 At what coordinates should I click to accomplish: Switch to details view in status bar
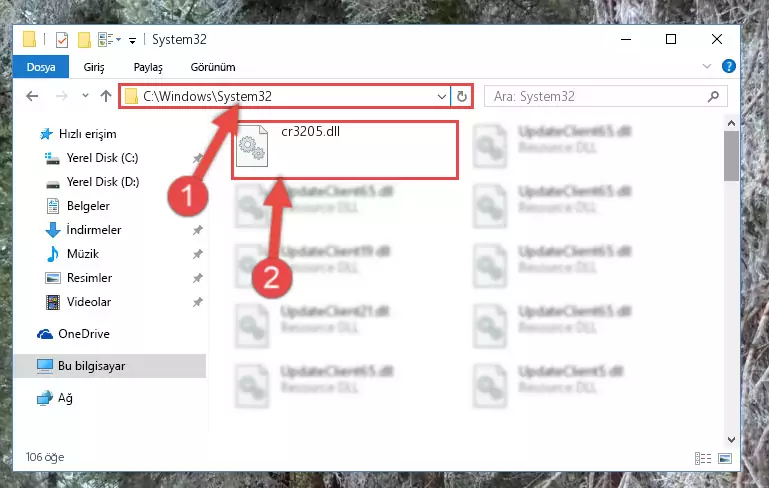point(703,458)
